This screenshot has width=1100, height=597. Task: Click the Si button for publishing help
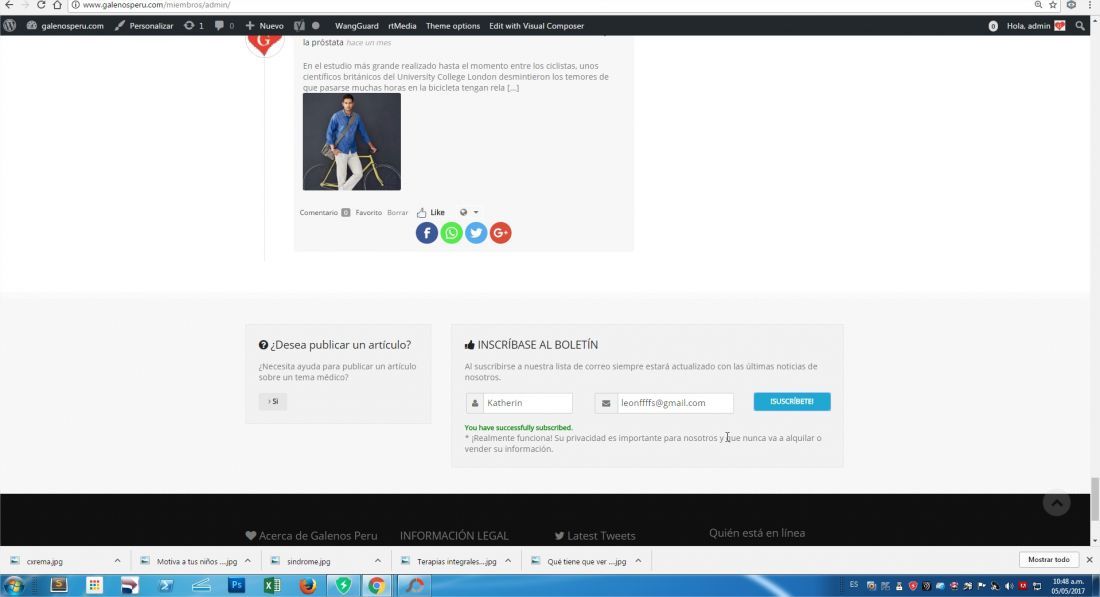(x=273, y=401)
